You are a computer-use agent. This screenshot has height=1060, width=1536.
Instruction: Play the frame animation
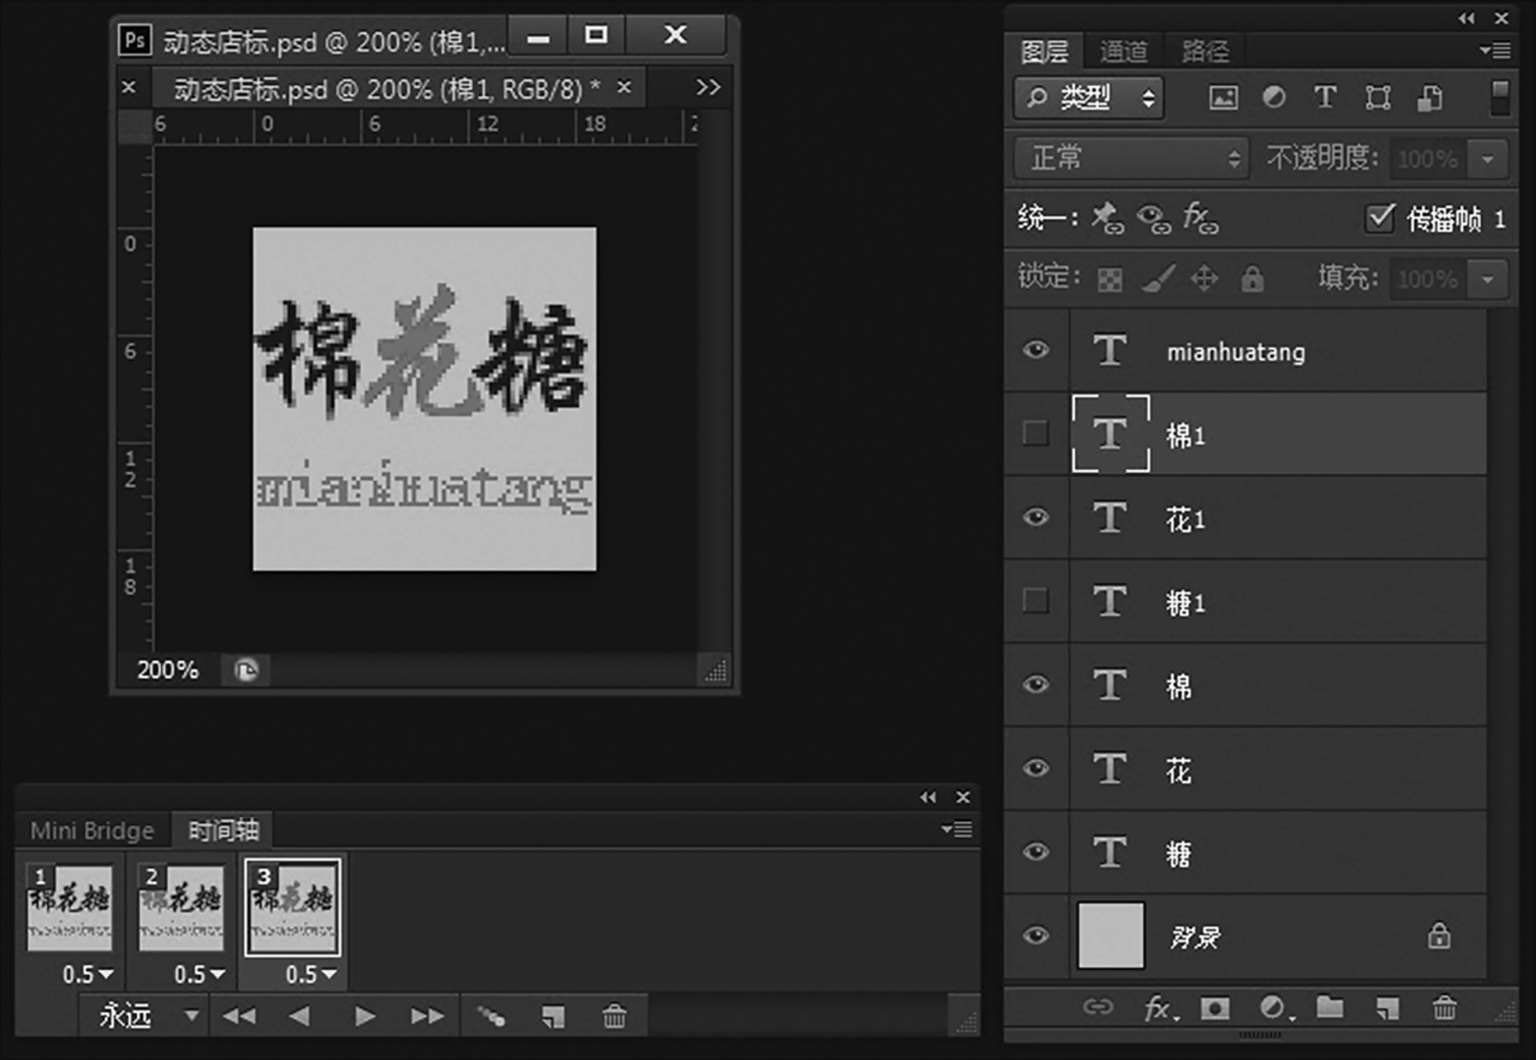pyautogui.click(x=365, y=1017)
